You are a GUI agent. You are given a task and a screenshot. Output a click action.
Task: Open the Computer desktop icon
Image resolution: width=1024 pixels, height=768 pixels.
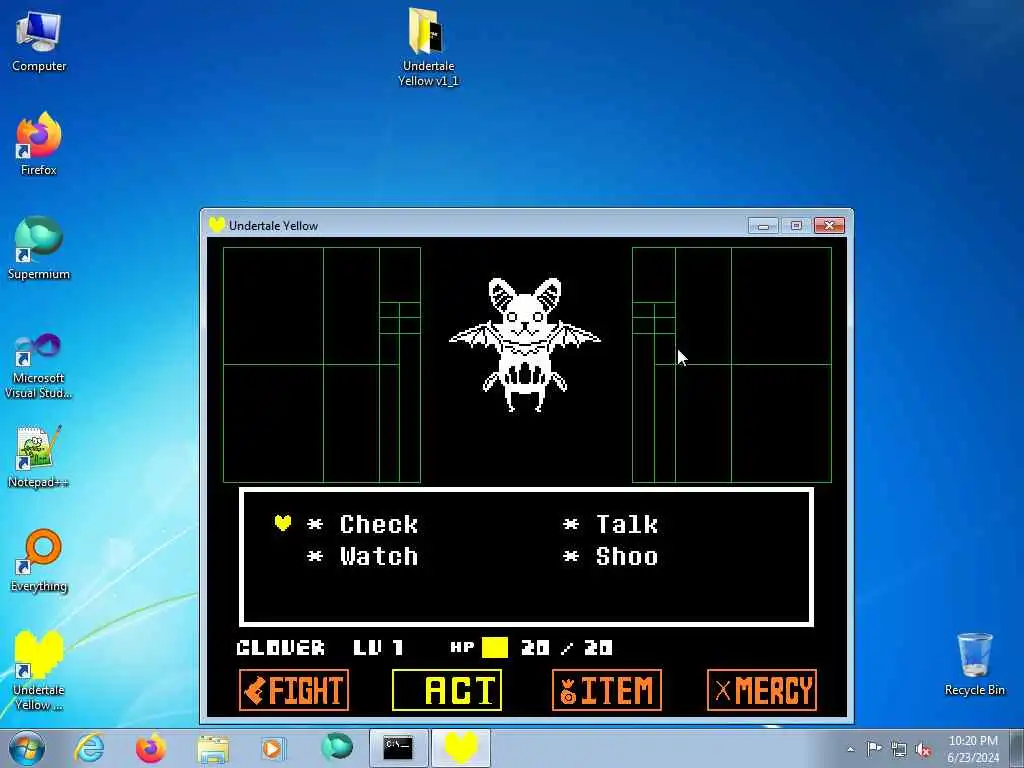[39, 40]
